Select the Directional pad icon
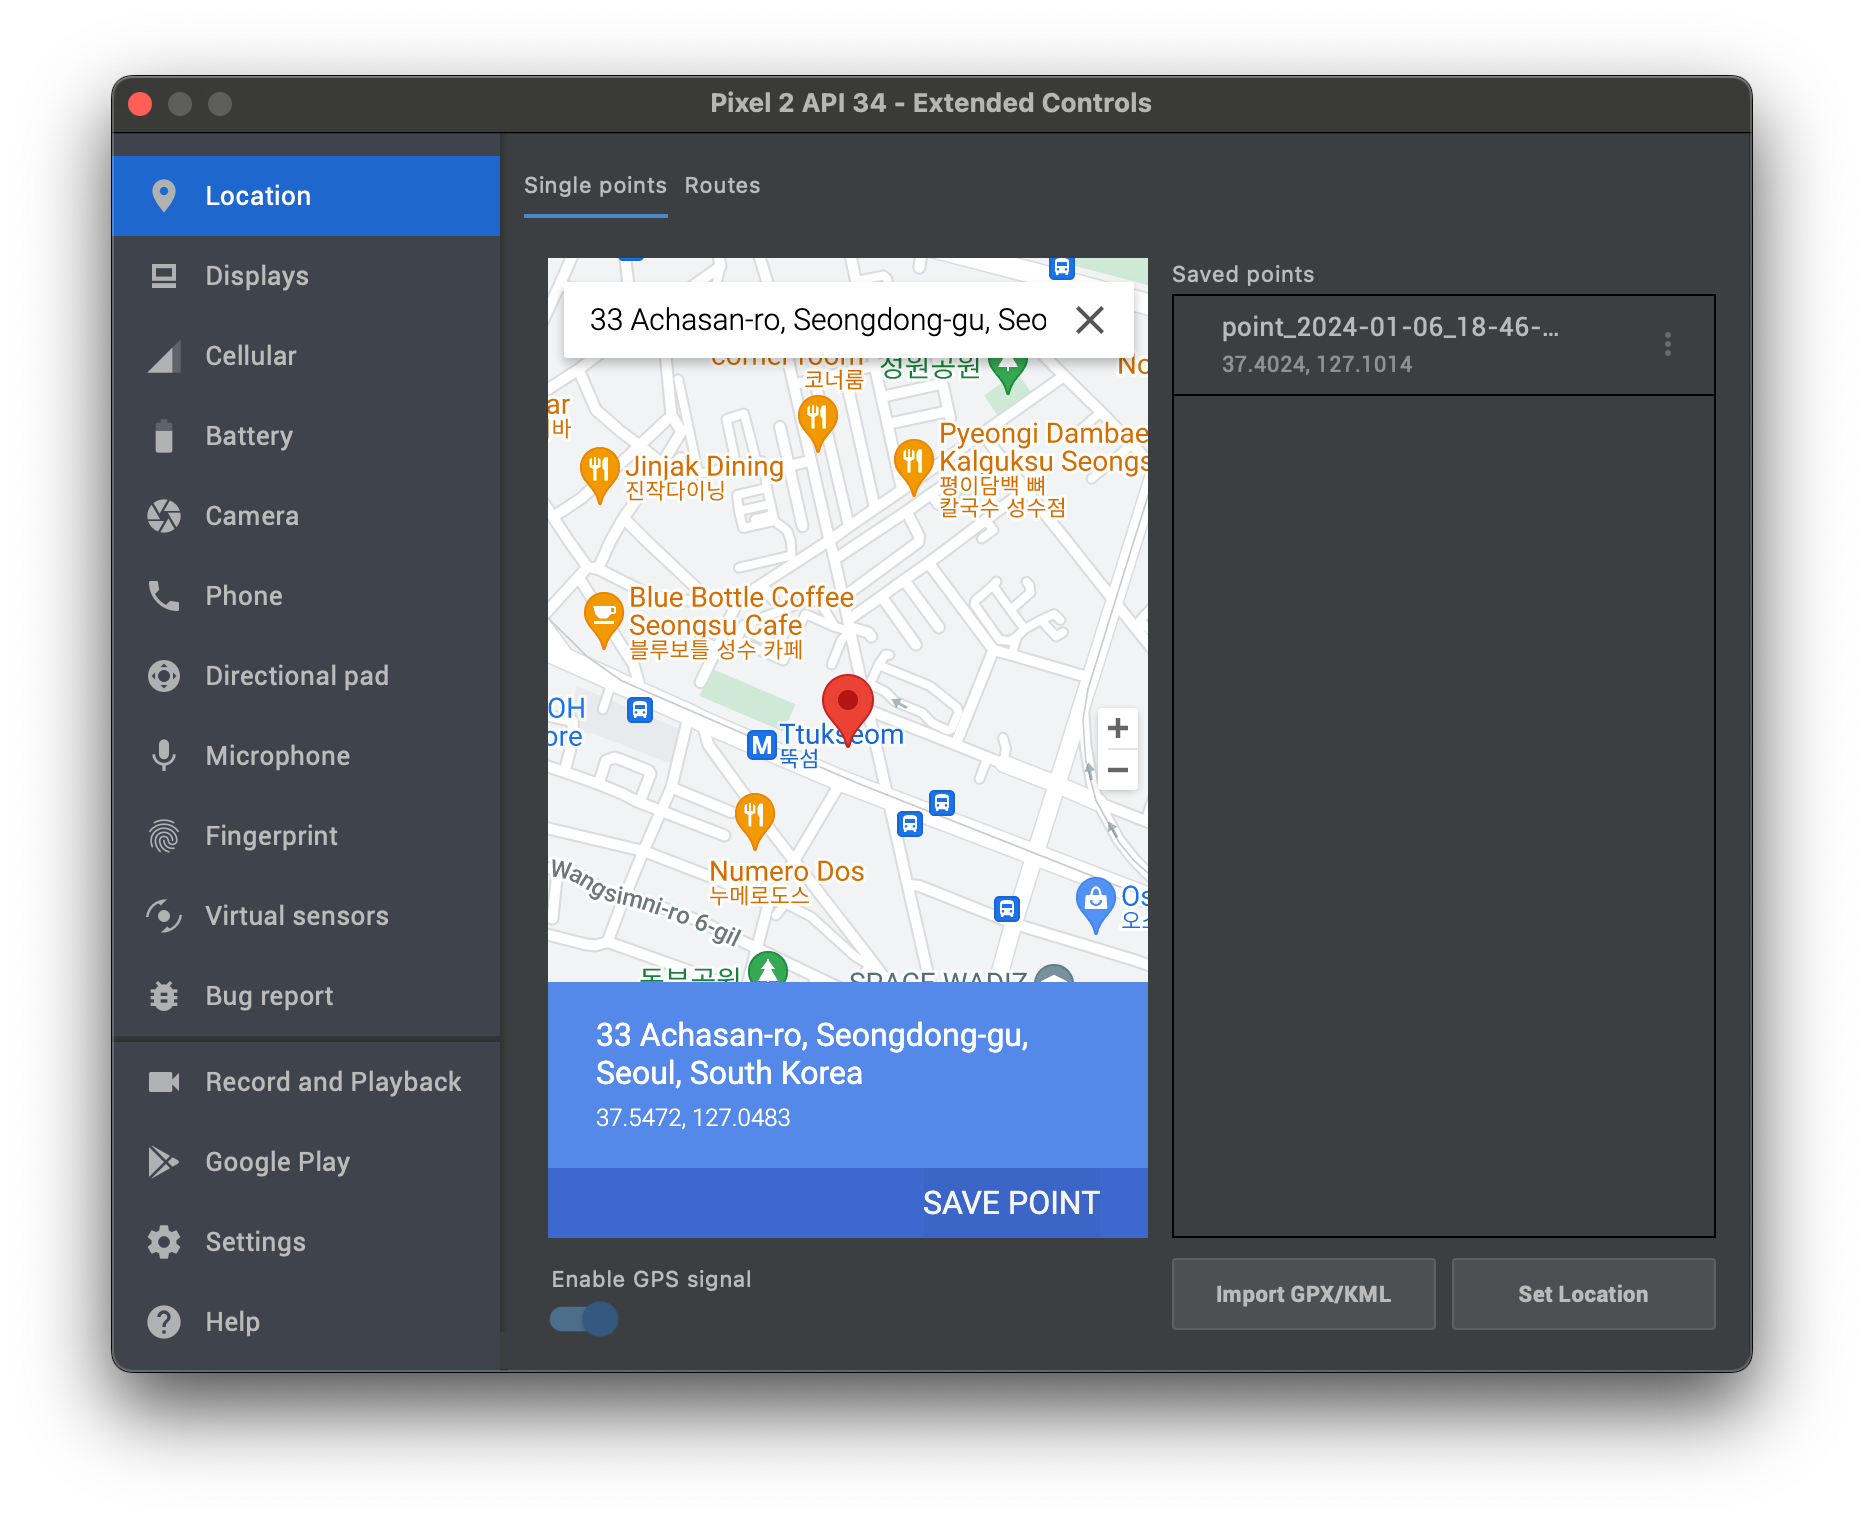The height and width of the screenshot is (1520, 1864). tap(164, 676)
